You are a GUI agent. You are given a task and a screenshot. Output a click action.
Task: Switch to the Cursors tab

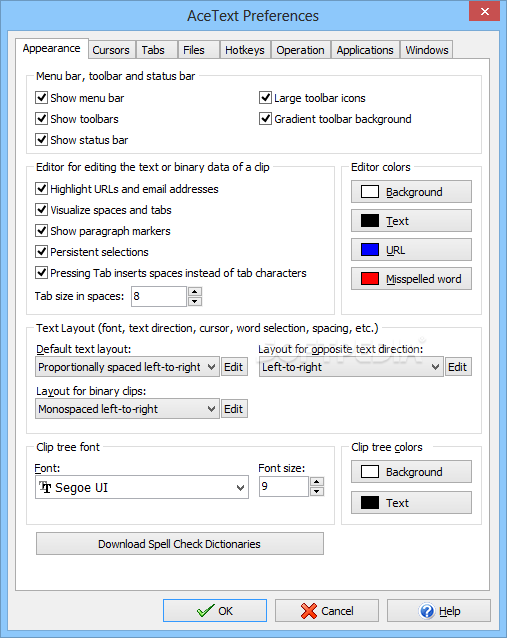(x=111, y=50)
